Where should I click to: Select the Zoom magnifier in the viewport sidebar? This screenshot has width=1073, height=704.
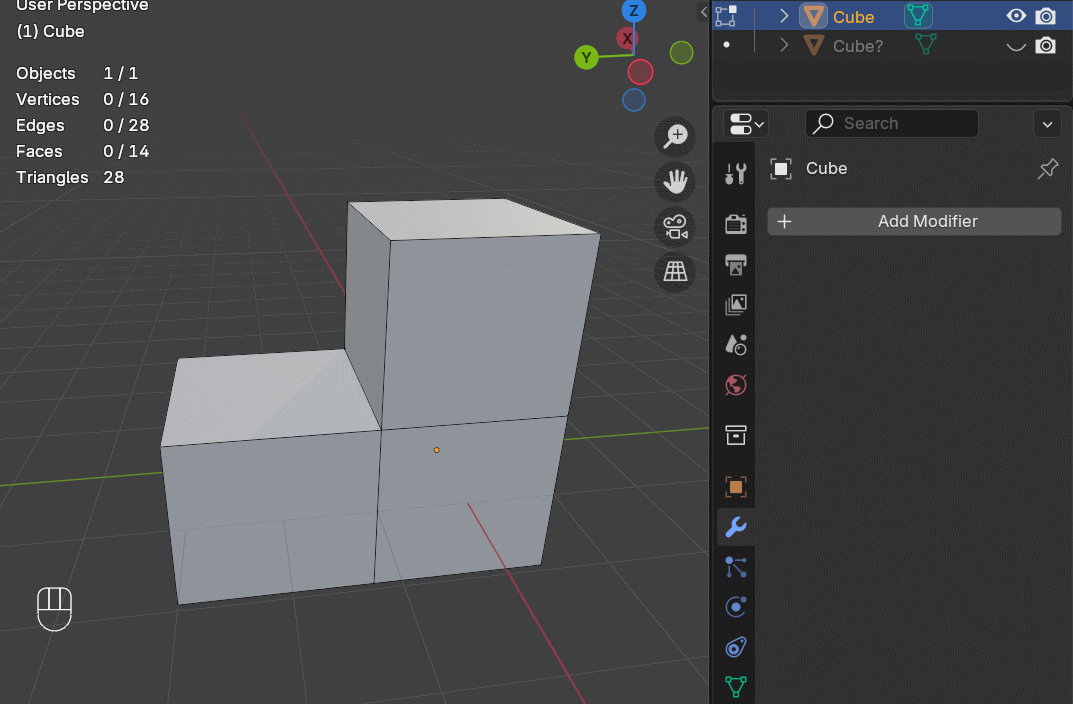click(x=675, y=136)
